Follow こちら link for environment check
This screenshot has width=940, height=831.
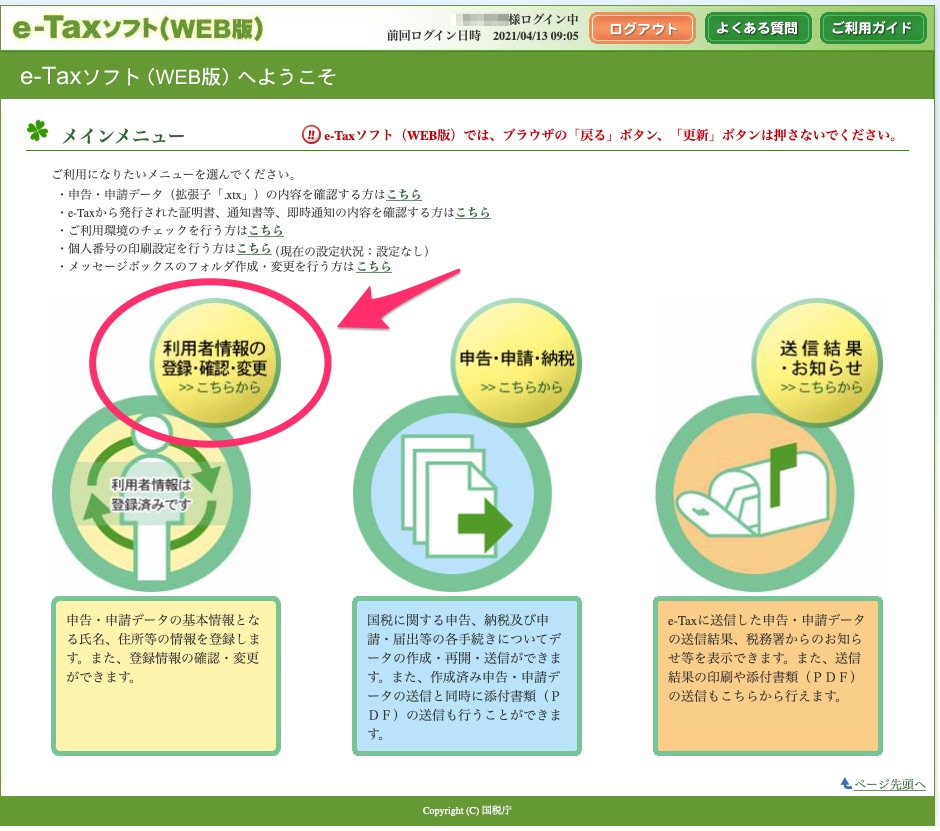(266, 230)
